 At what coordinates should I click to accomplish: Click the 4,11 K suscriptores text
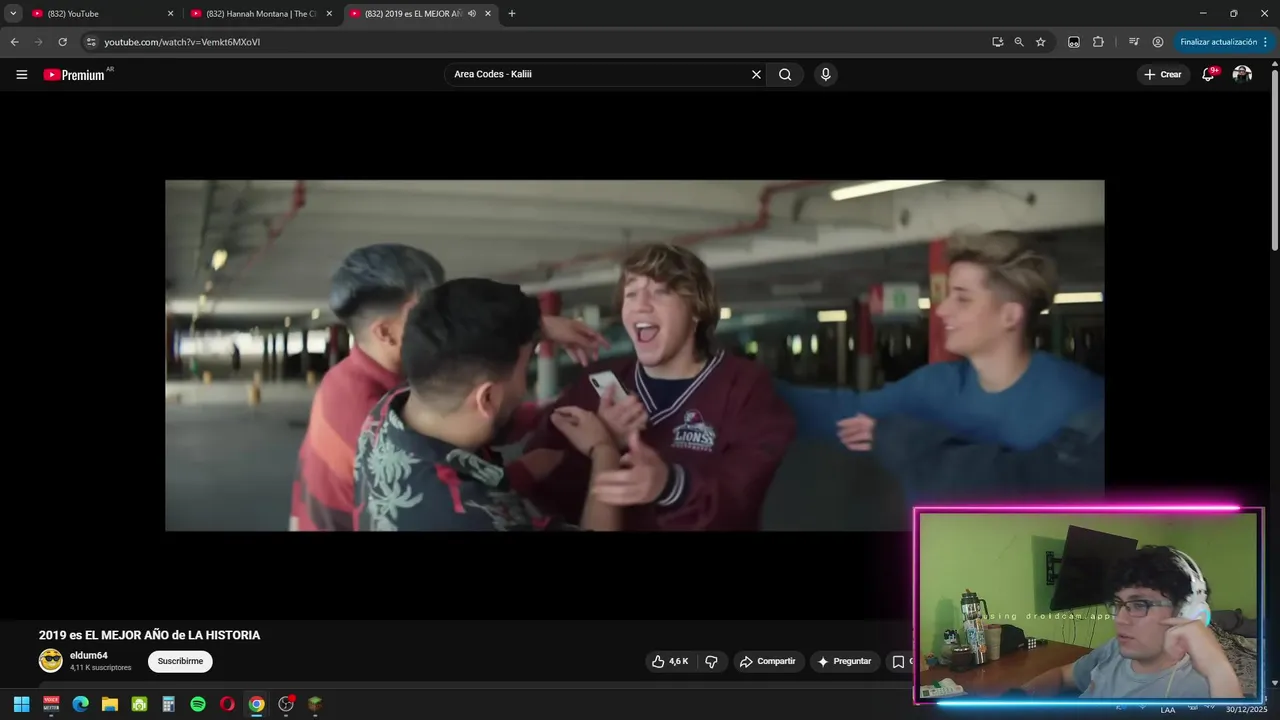(101, 667)
